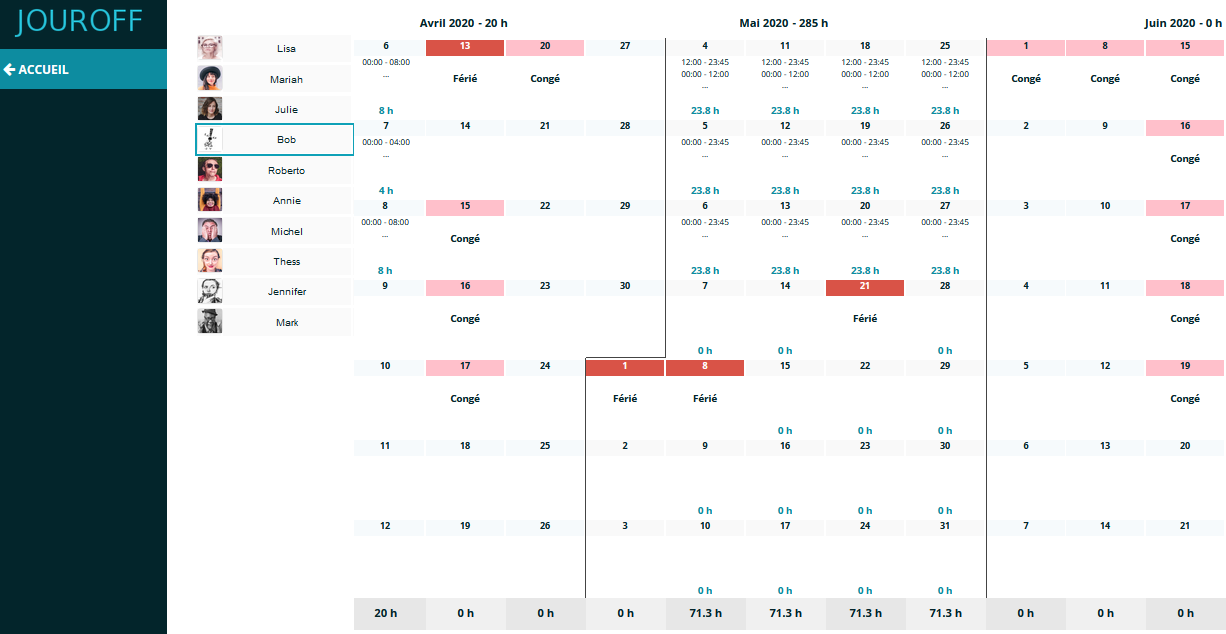Click the Avril 2020 - 20 h header
Viewport: 1226px width, 634px height.
coord(464,23)
